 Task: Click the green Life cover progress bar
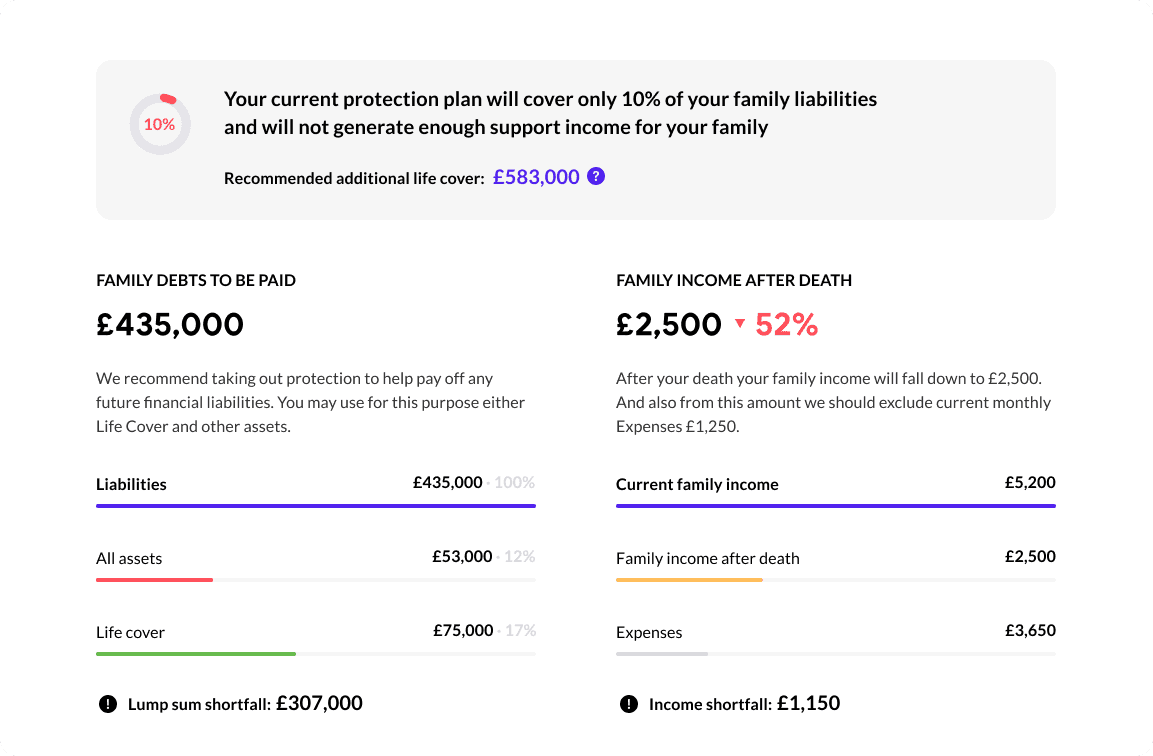196,654
